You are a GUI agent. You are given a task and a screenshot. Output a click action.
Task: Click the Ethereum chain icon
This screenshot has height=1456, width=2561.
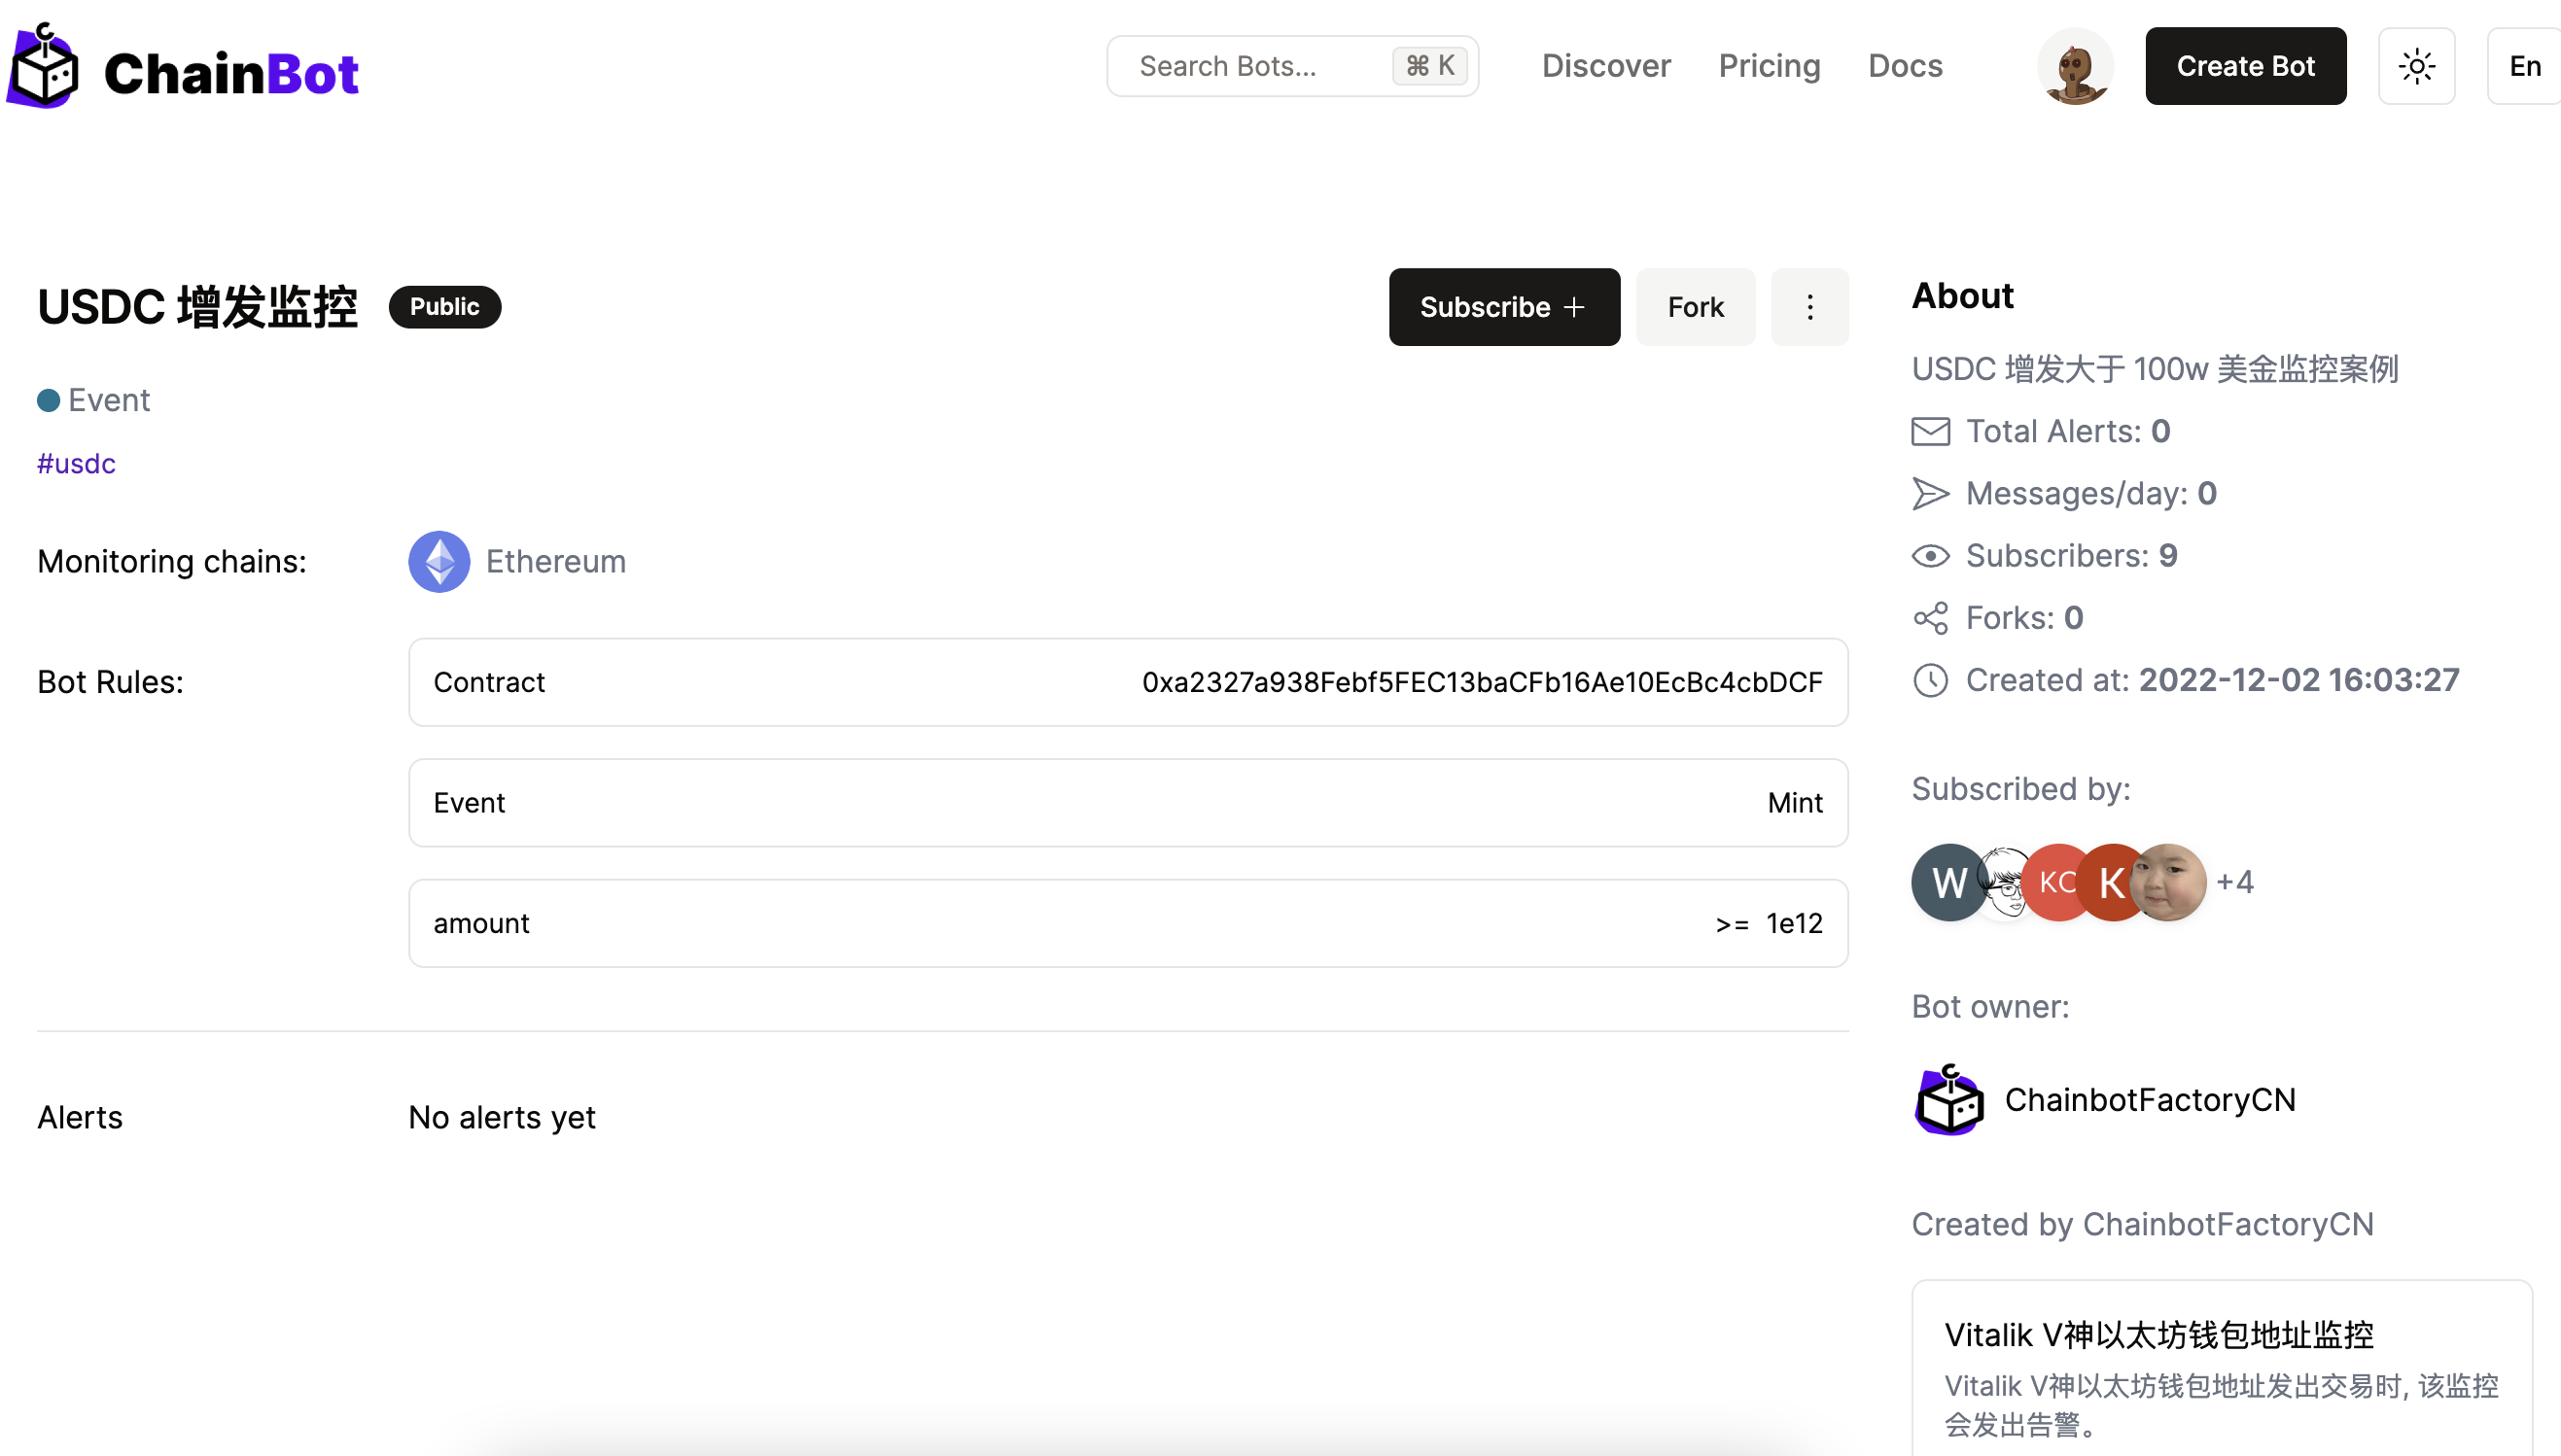439,562
